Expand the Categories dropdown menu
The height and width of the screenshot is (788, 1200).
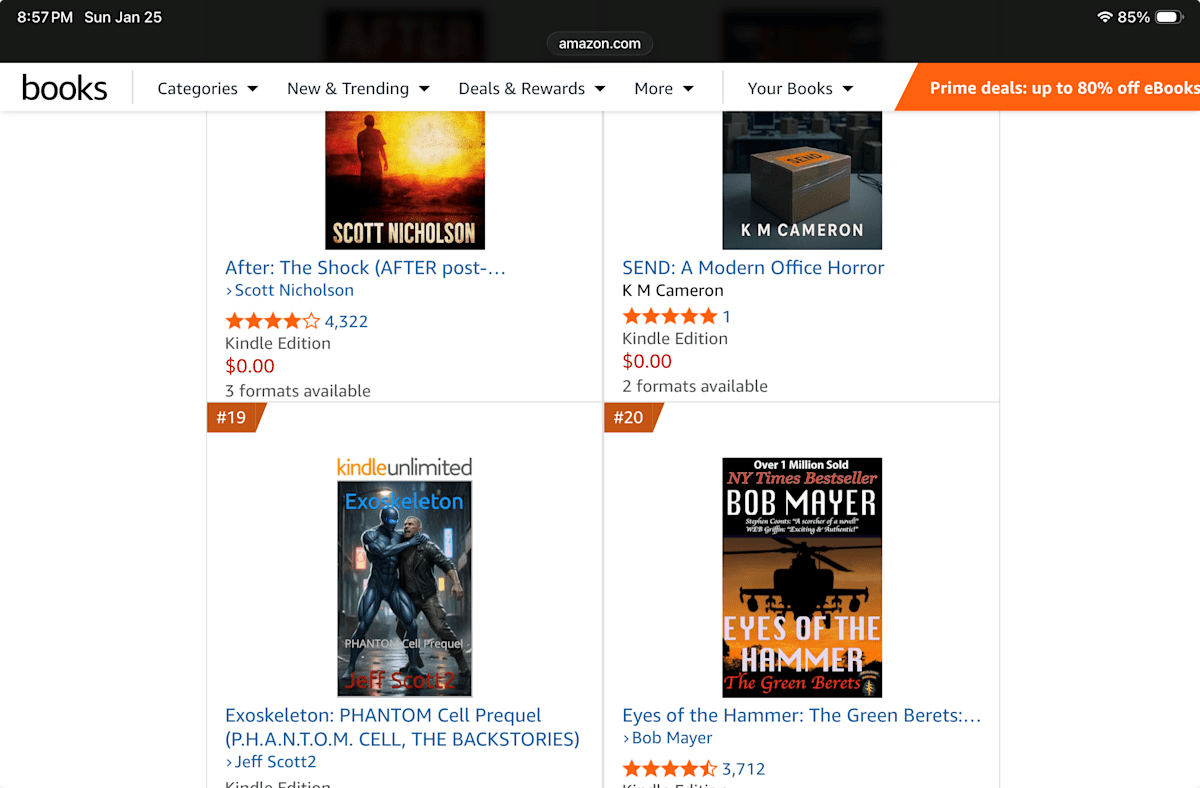click(208, 88)
